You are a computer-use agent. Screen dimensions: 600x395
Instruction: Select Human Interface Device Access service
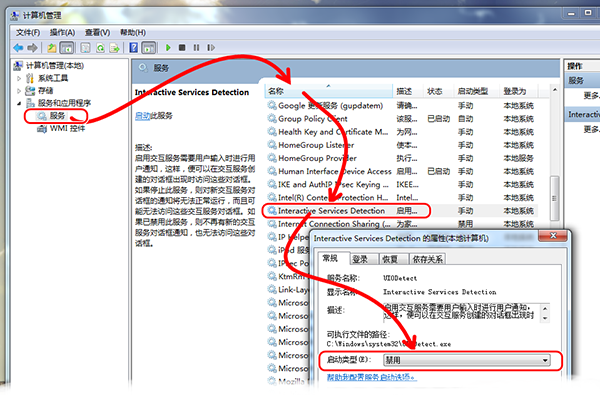click(x=402, y=171)
